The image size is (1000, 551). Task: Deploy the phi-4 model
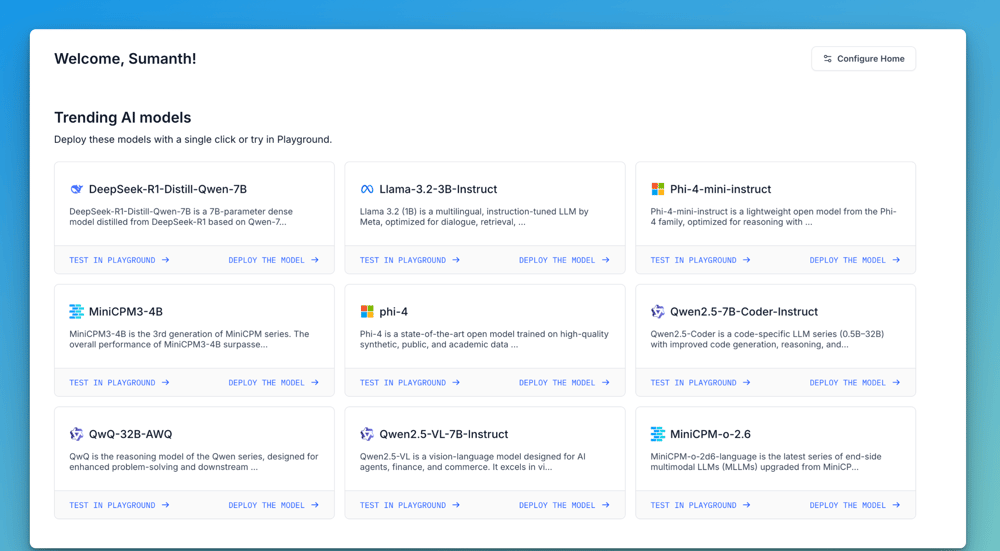pyautogui.click(x=564, y=383)
